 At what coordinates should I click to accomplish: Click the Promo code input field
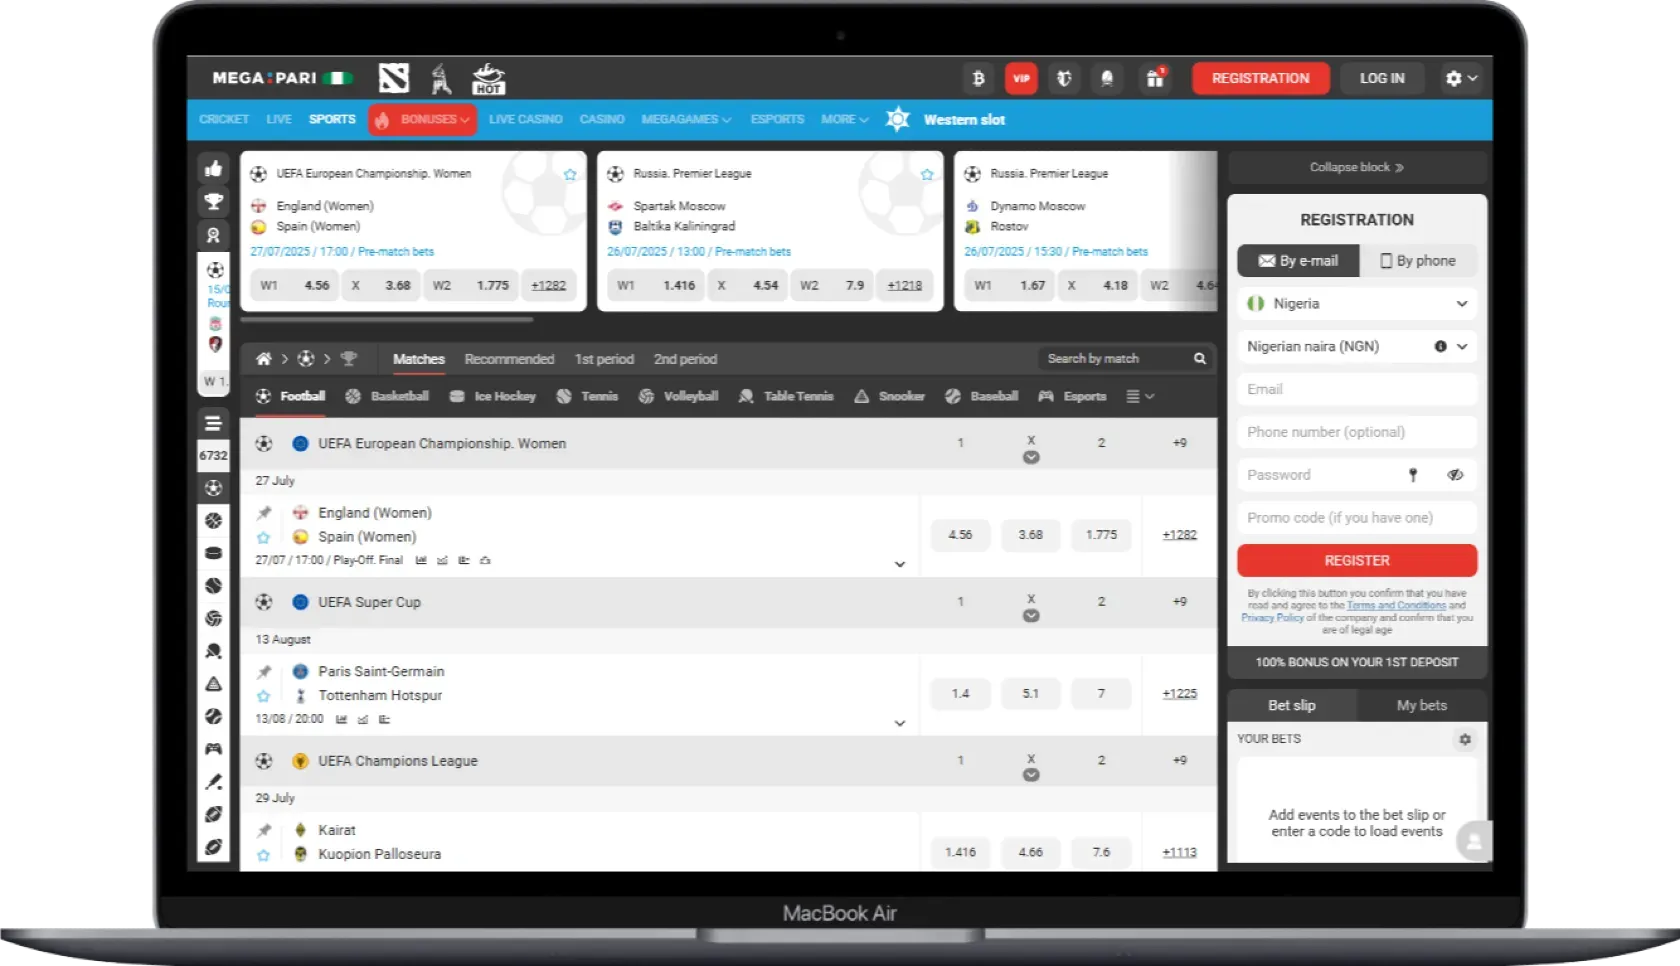pyautogui.click(x=1357, y=518)
